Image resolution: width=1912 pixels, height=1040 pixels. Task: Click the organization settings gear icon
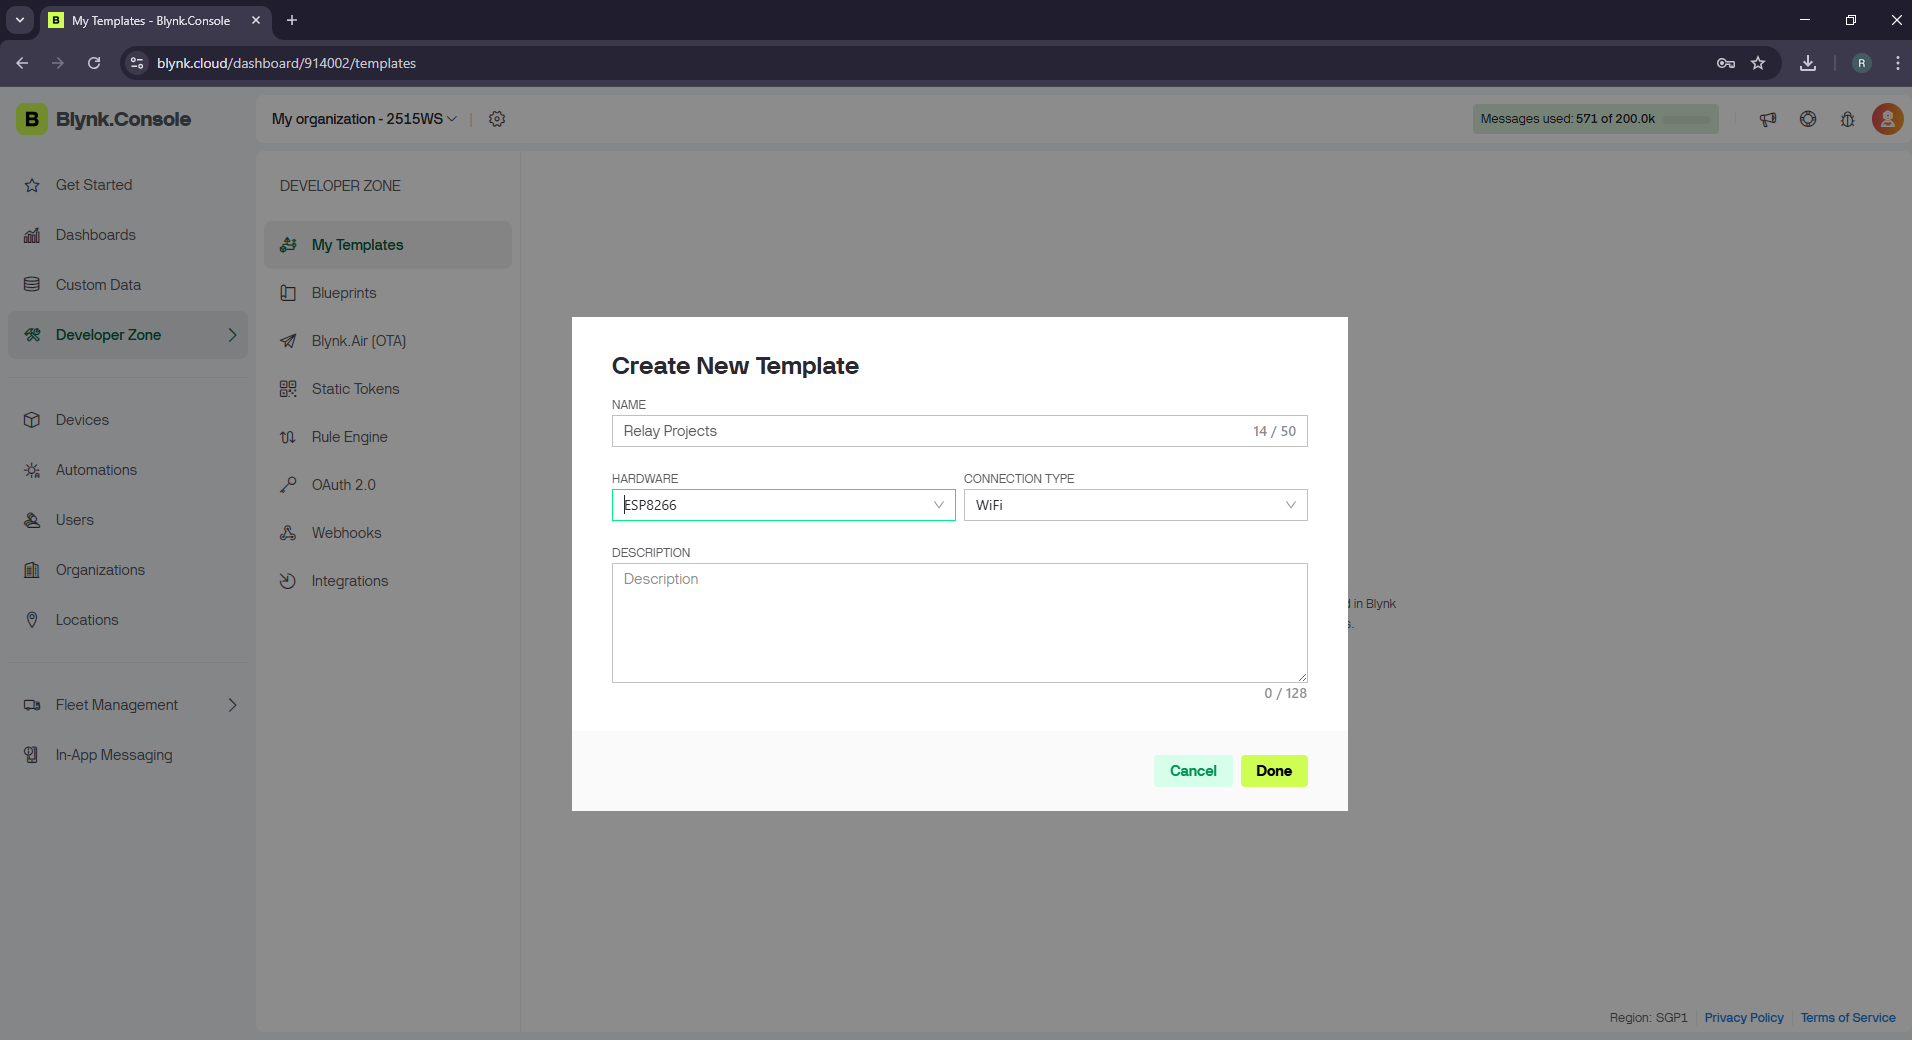click(497, 119)
